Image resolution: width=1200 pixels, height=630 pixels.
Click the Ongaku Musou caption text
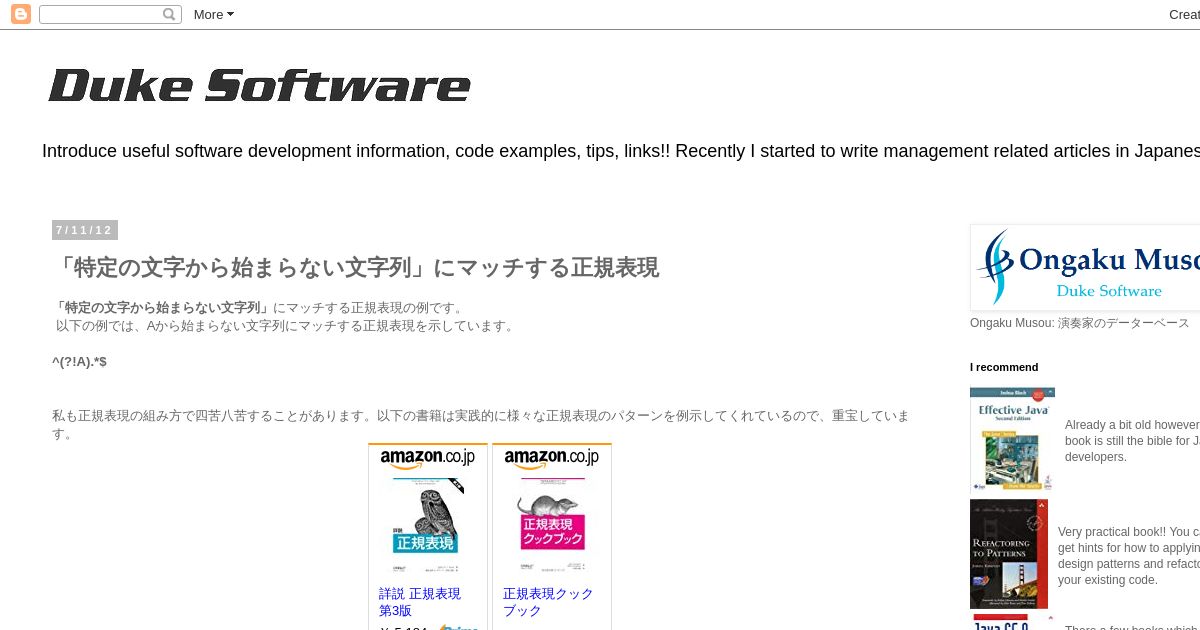1080,323
